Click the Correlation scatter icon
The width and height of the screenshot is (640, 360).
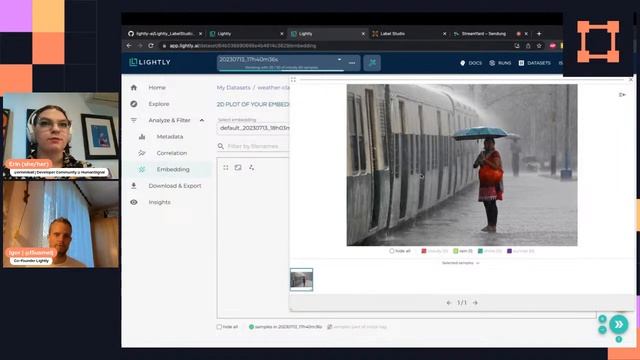(142, 153)
